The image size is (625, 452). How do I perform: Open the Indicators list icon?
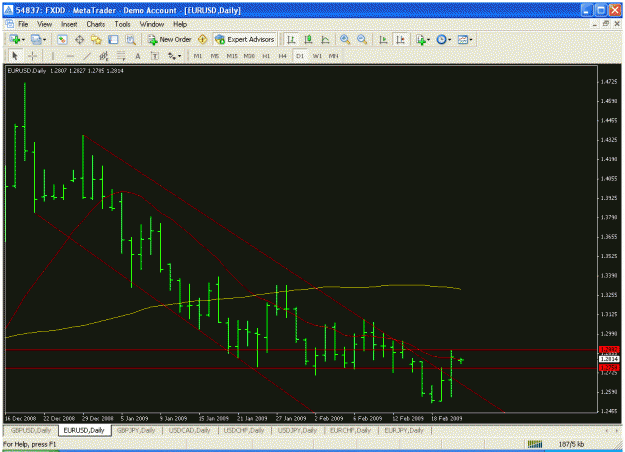pyautogui.click(x=421, y=39)
